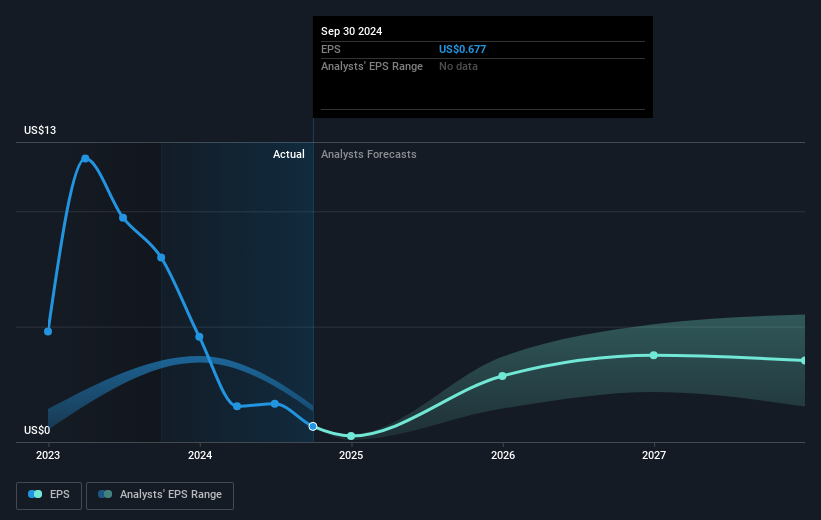Click the forecast data point at 2025
The image size is (821, 520).
click(x=351, y=436)
